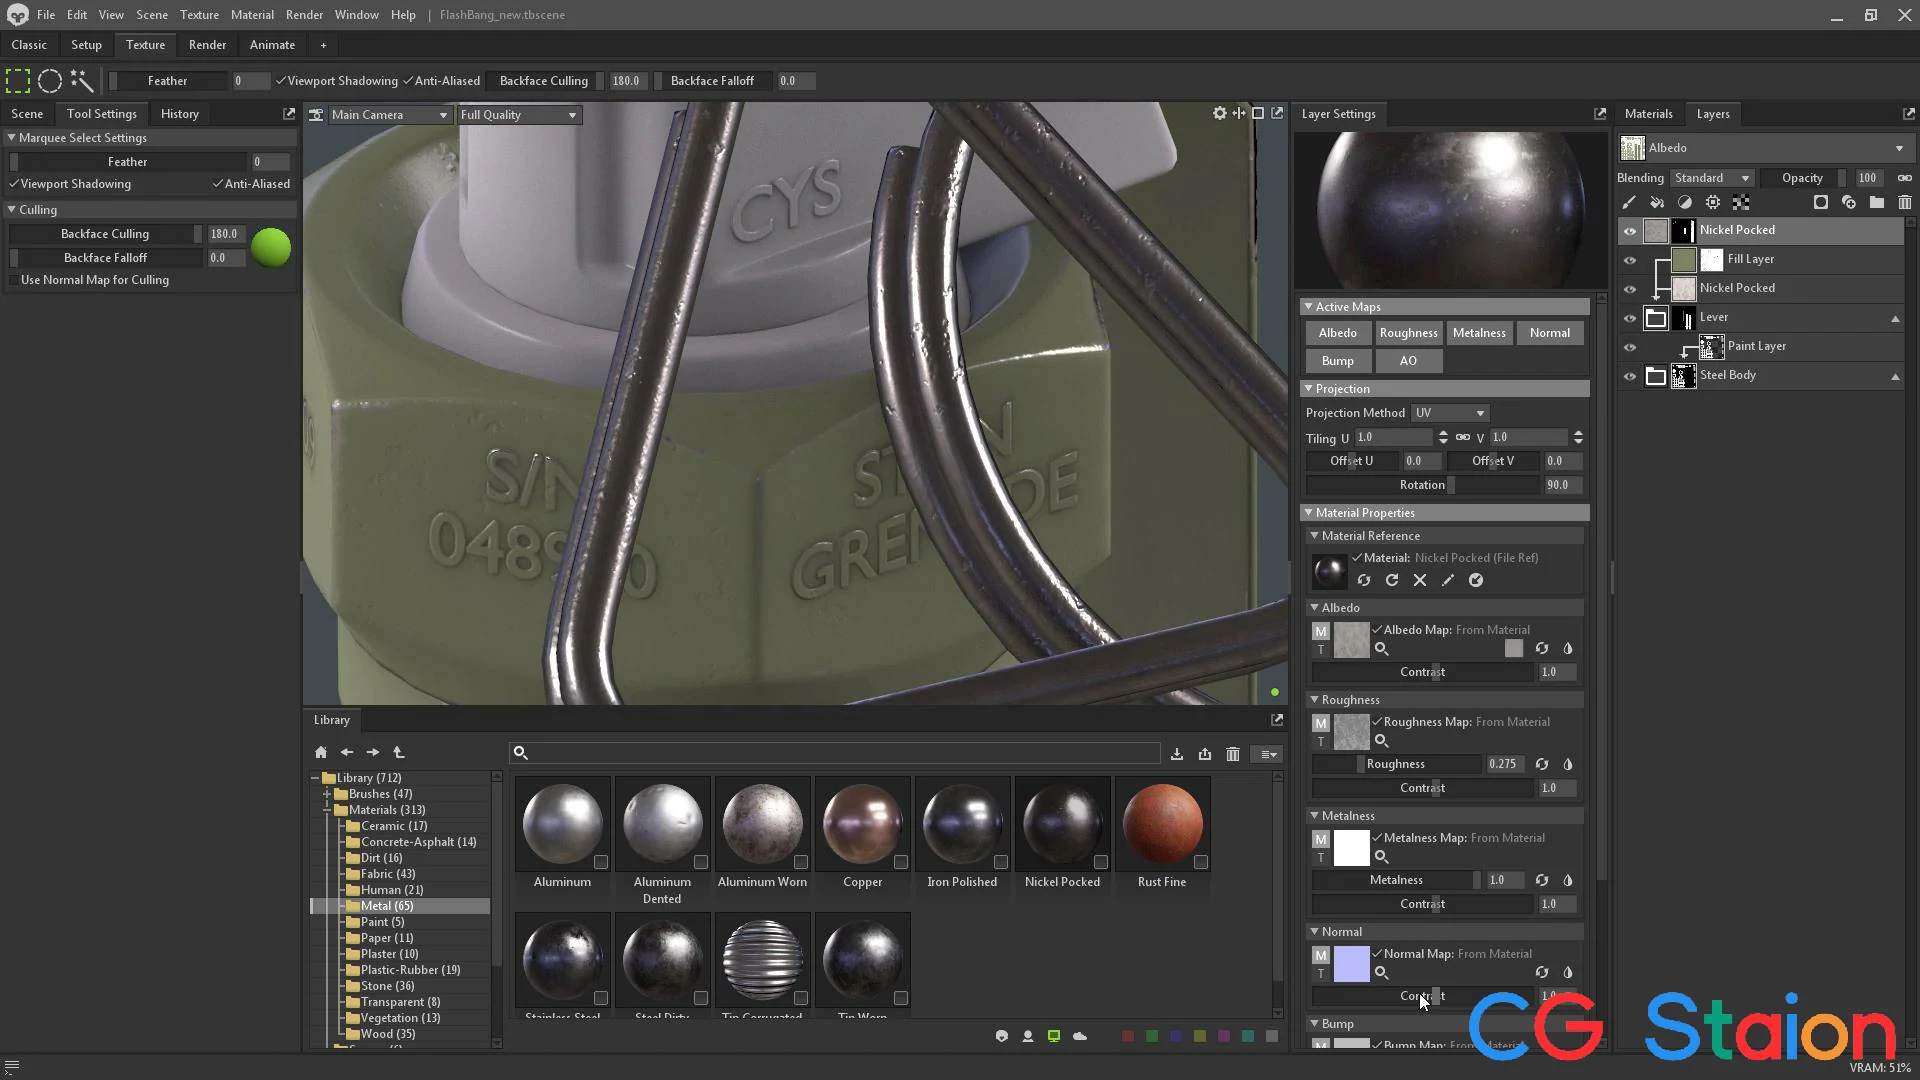The height and width of the screenshot is (1080, 1920).
Task: Switch to the History tab
Action: 179,113
